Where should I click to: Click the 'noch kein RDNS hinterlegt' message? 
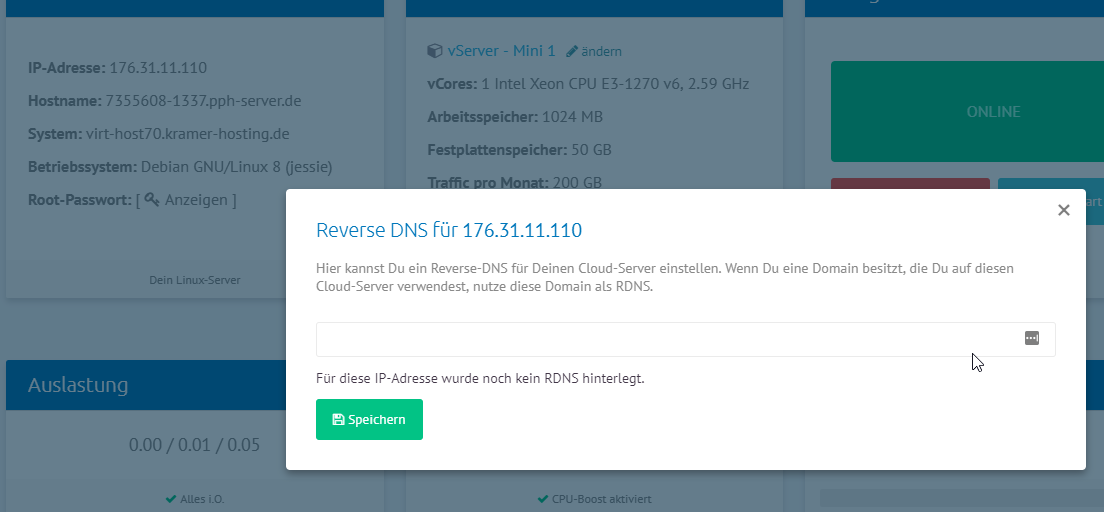480,378
